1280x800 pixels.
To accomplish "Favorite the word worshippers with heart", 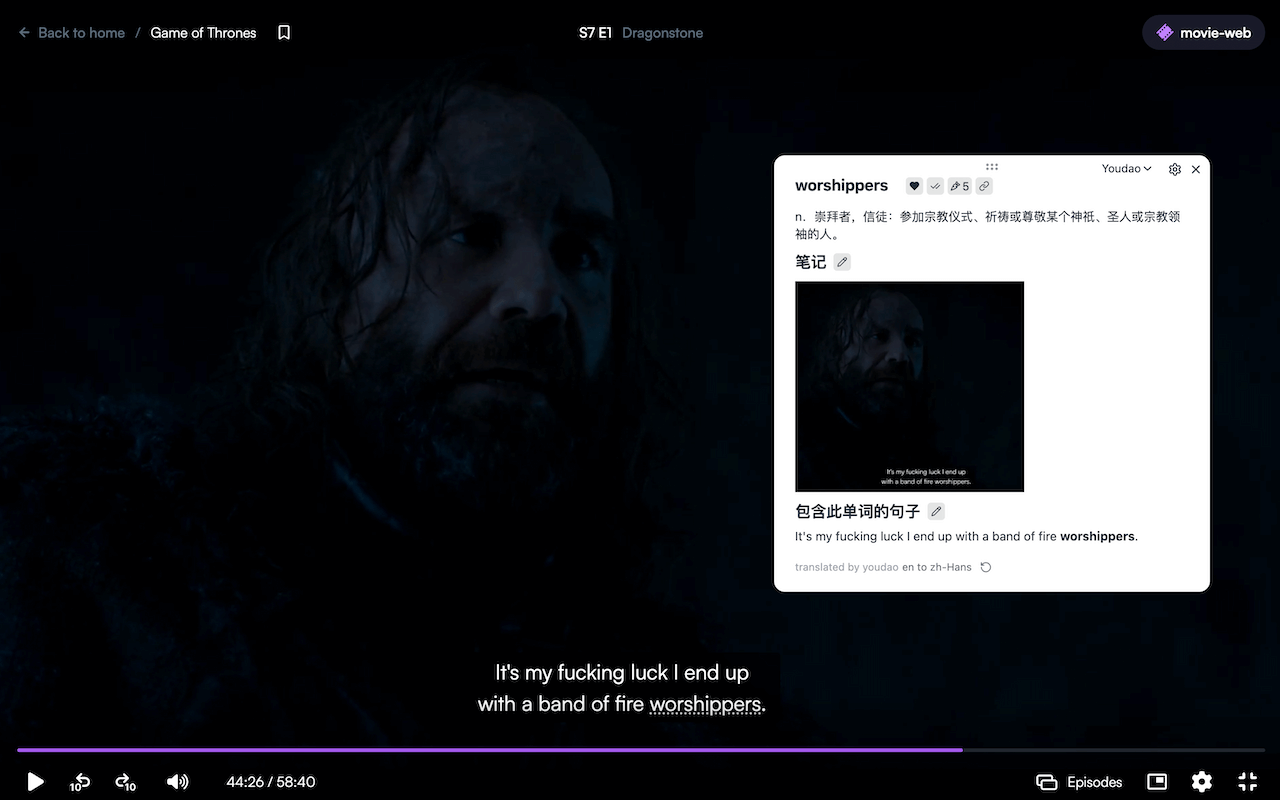I will (x=914, y=186).
